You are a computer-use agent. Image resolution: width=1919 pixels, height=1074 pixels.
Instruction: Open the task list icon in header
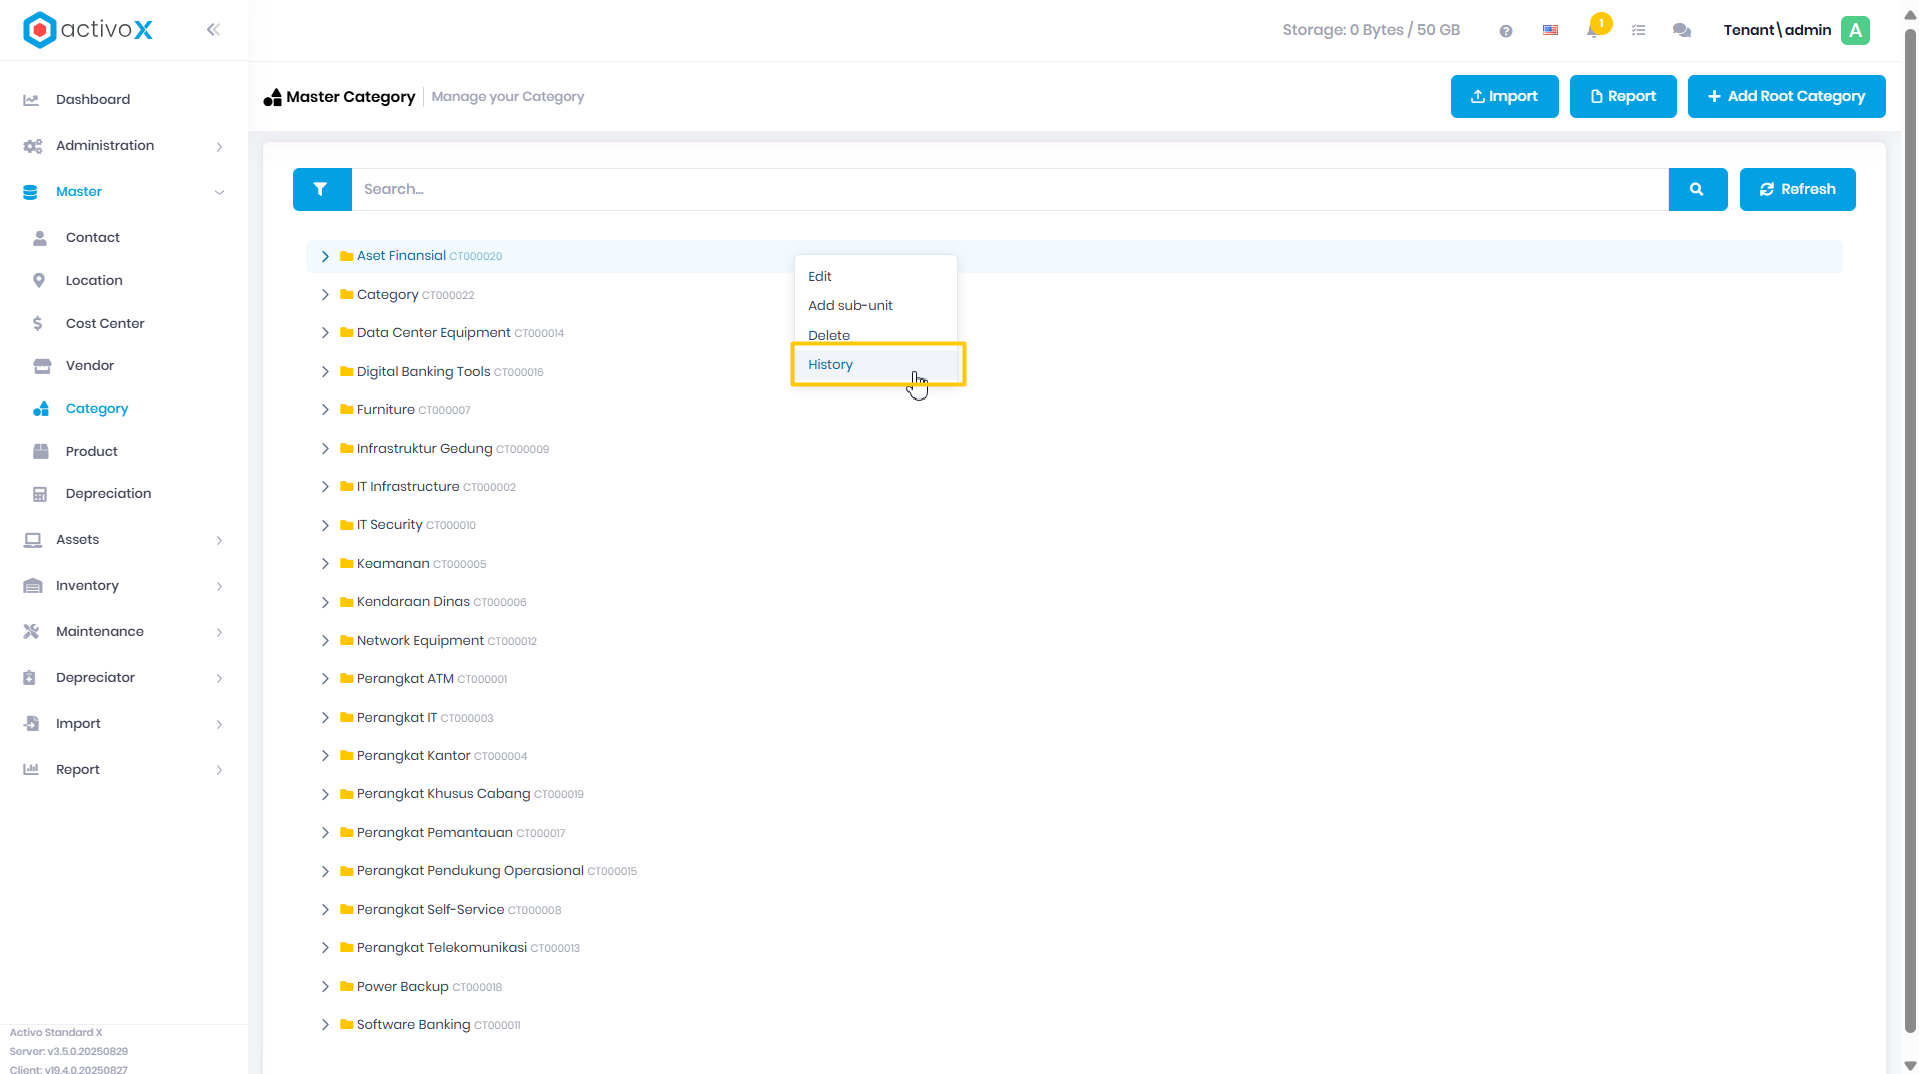coord(1638,30)
